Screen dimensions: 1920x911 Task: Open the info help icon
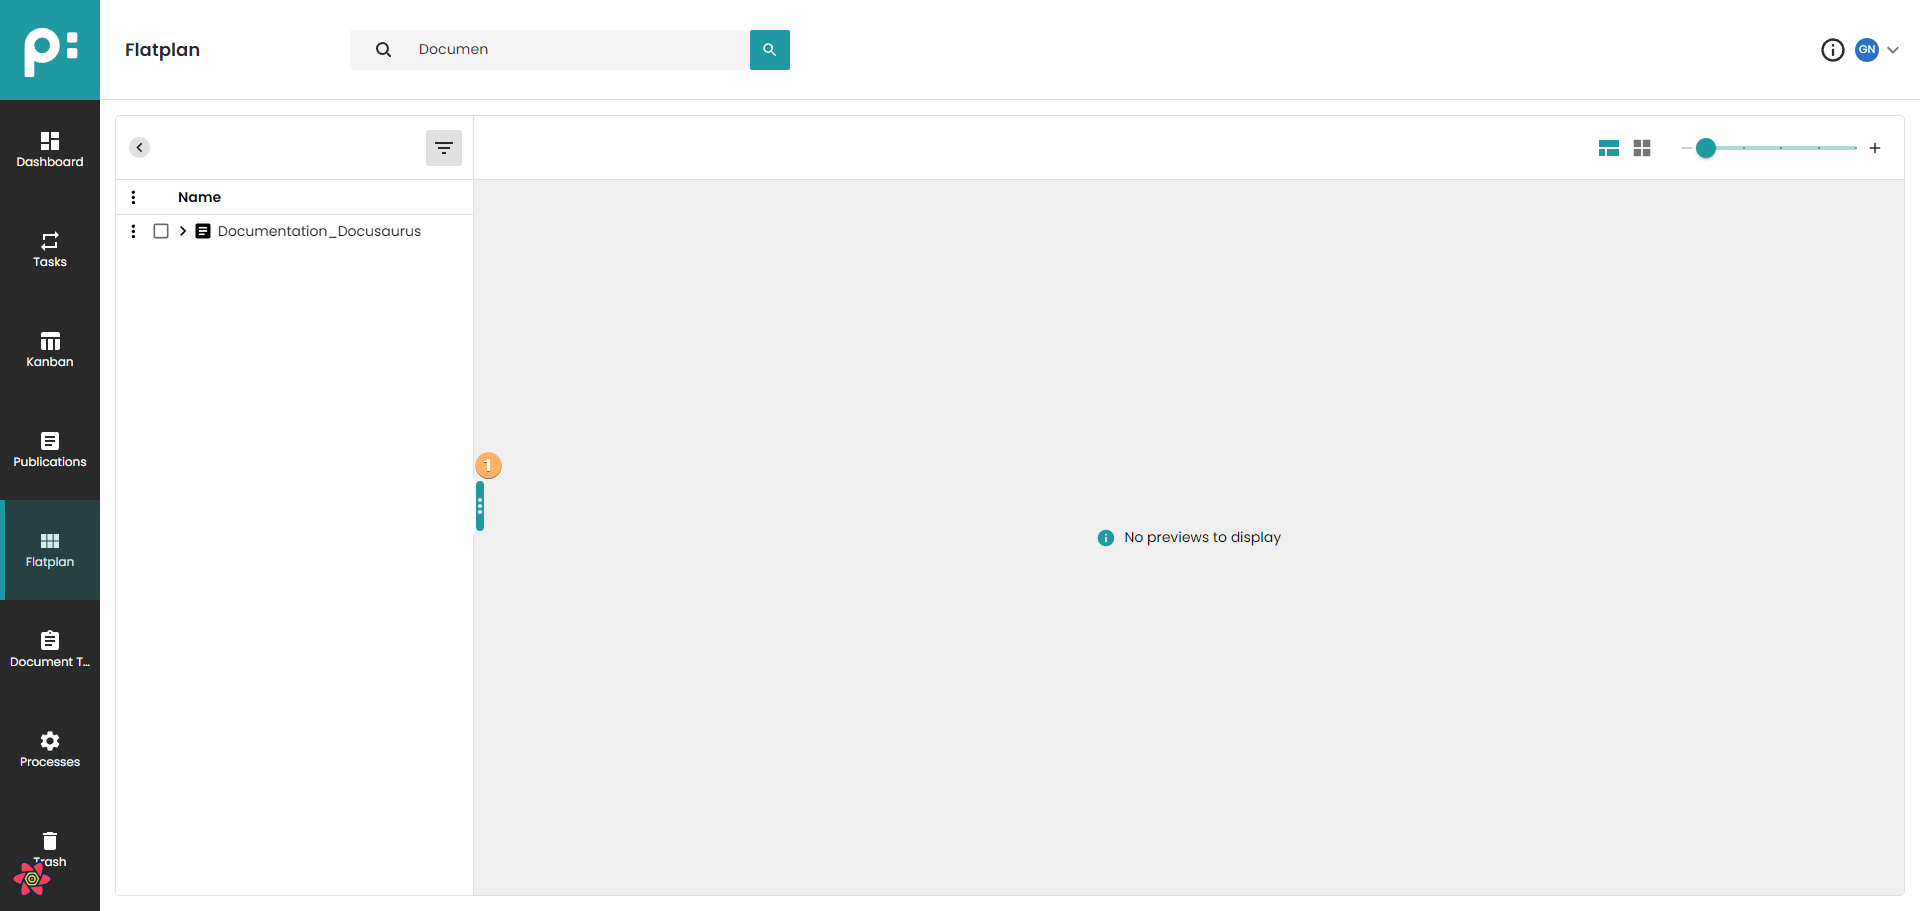tap(1832, 50)
